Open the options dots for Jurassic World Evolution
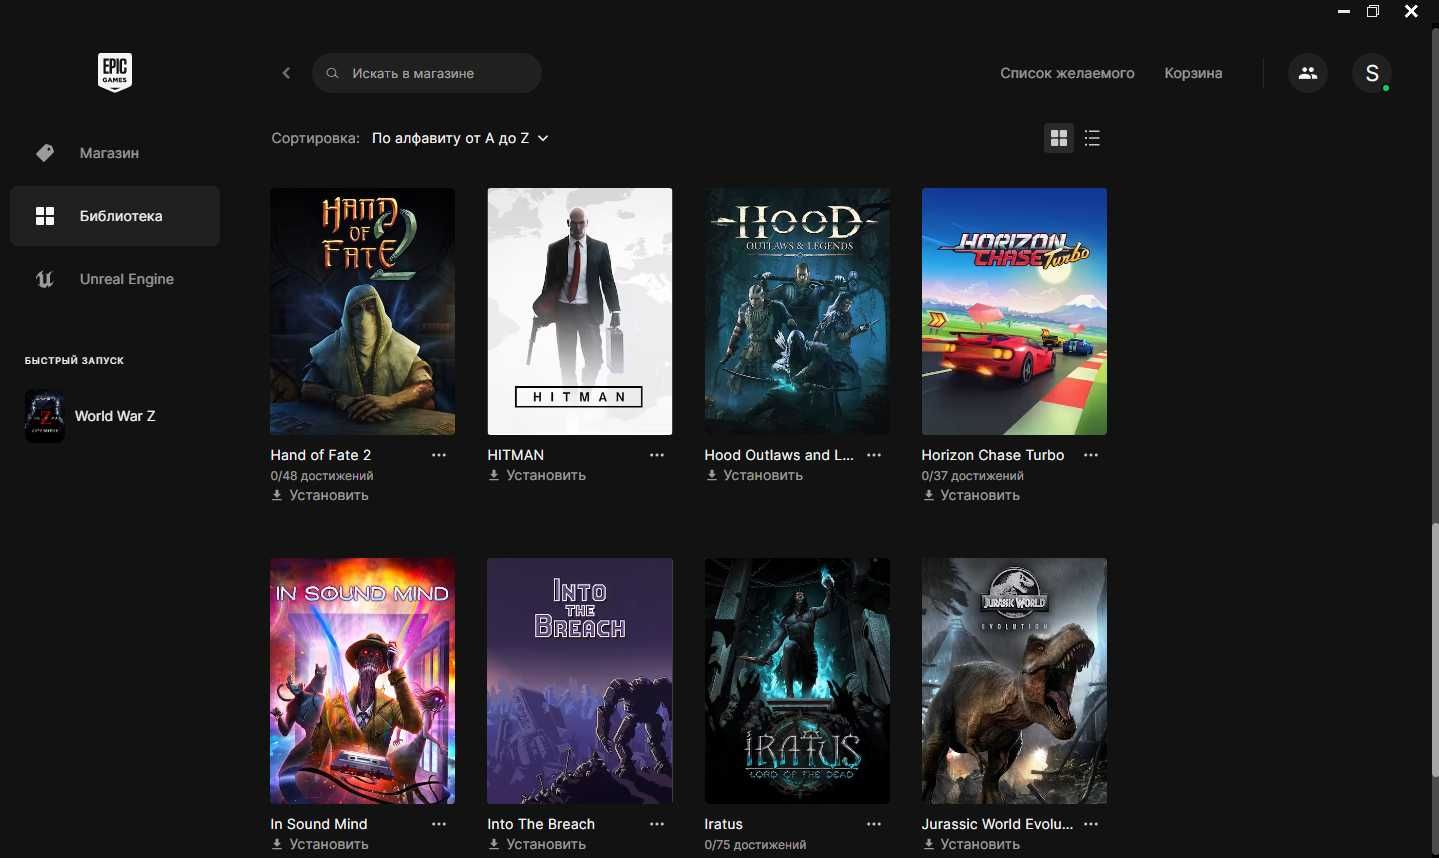 1091,824
